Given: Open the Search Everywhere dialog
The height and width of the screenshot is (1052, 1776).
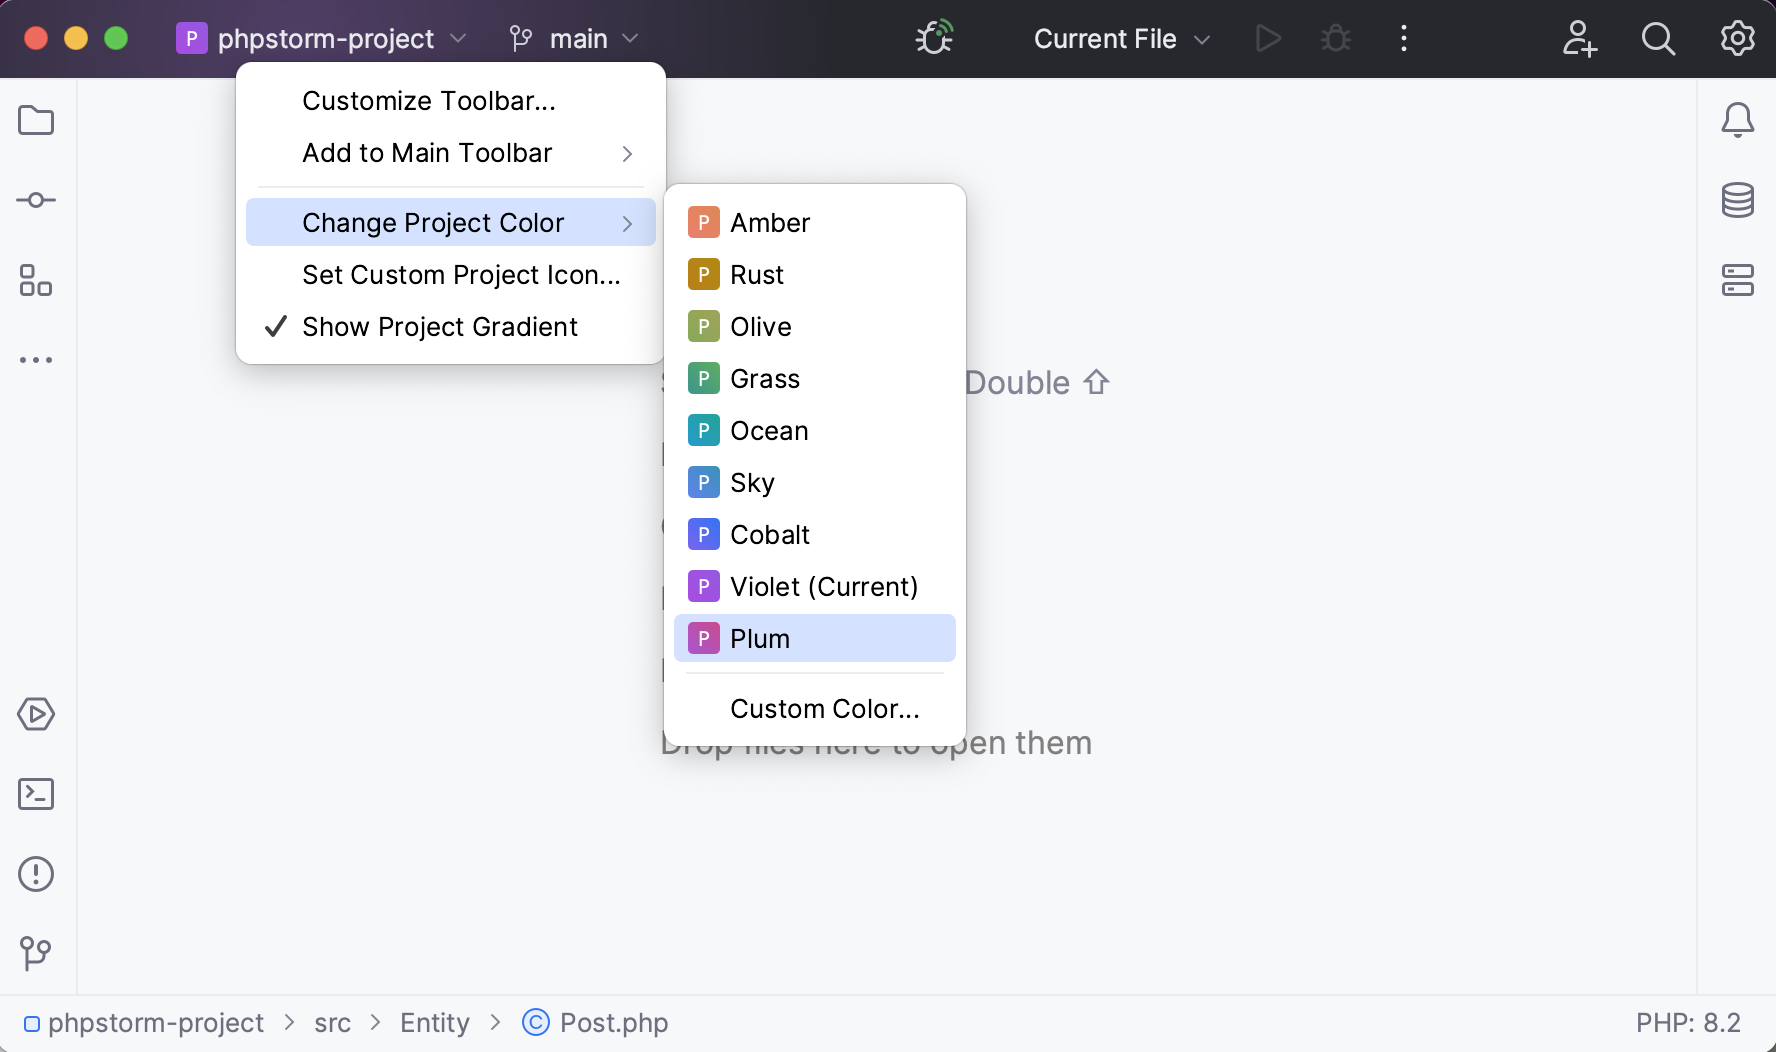Looking at the screenshot, I should click(x=1658, y=38).
